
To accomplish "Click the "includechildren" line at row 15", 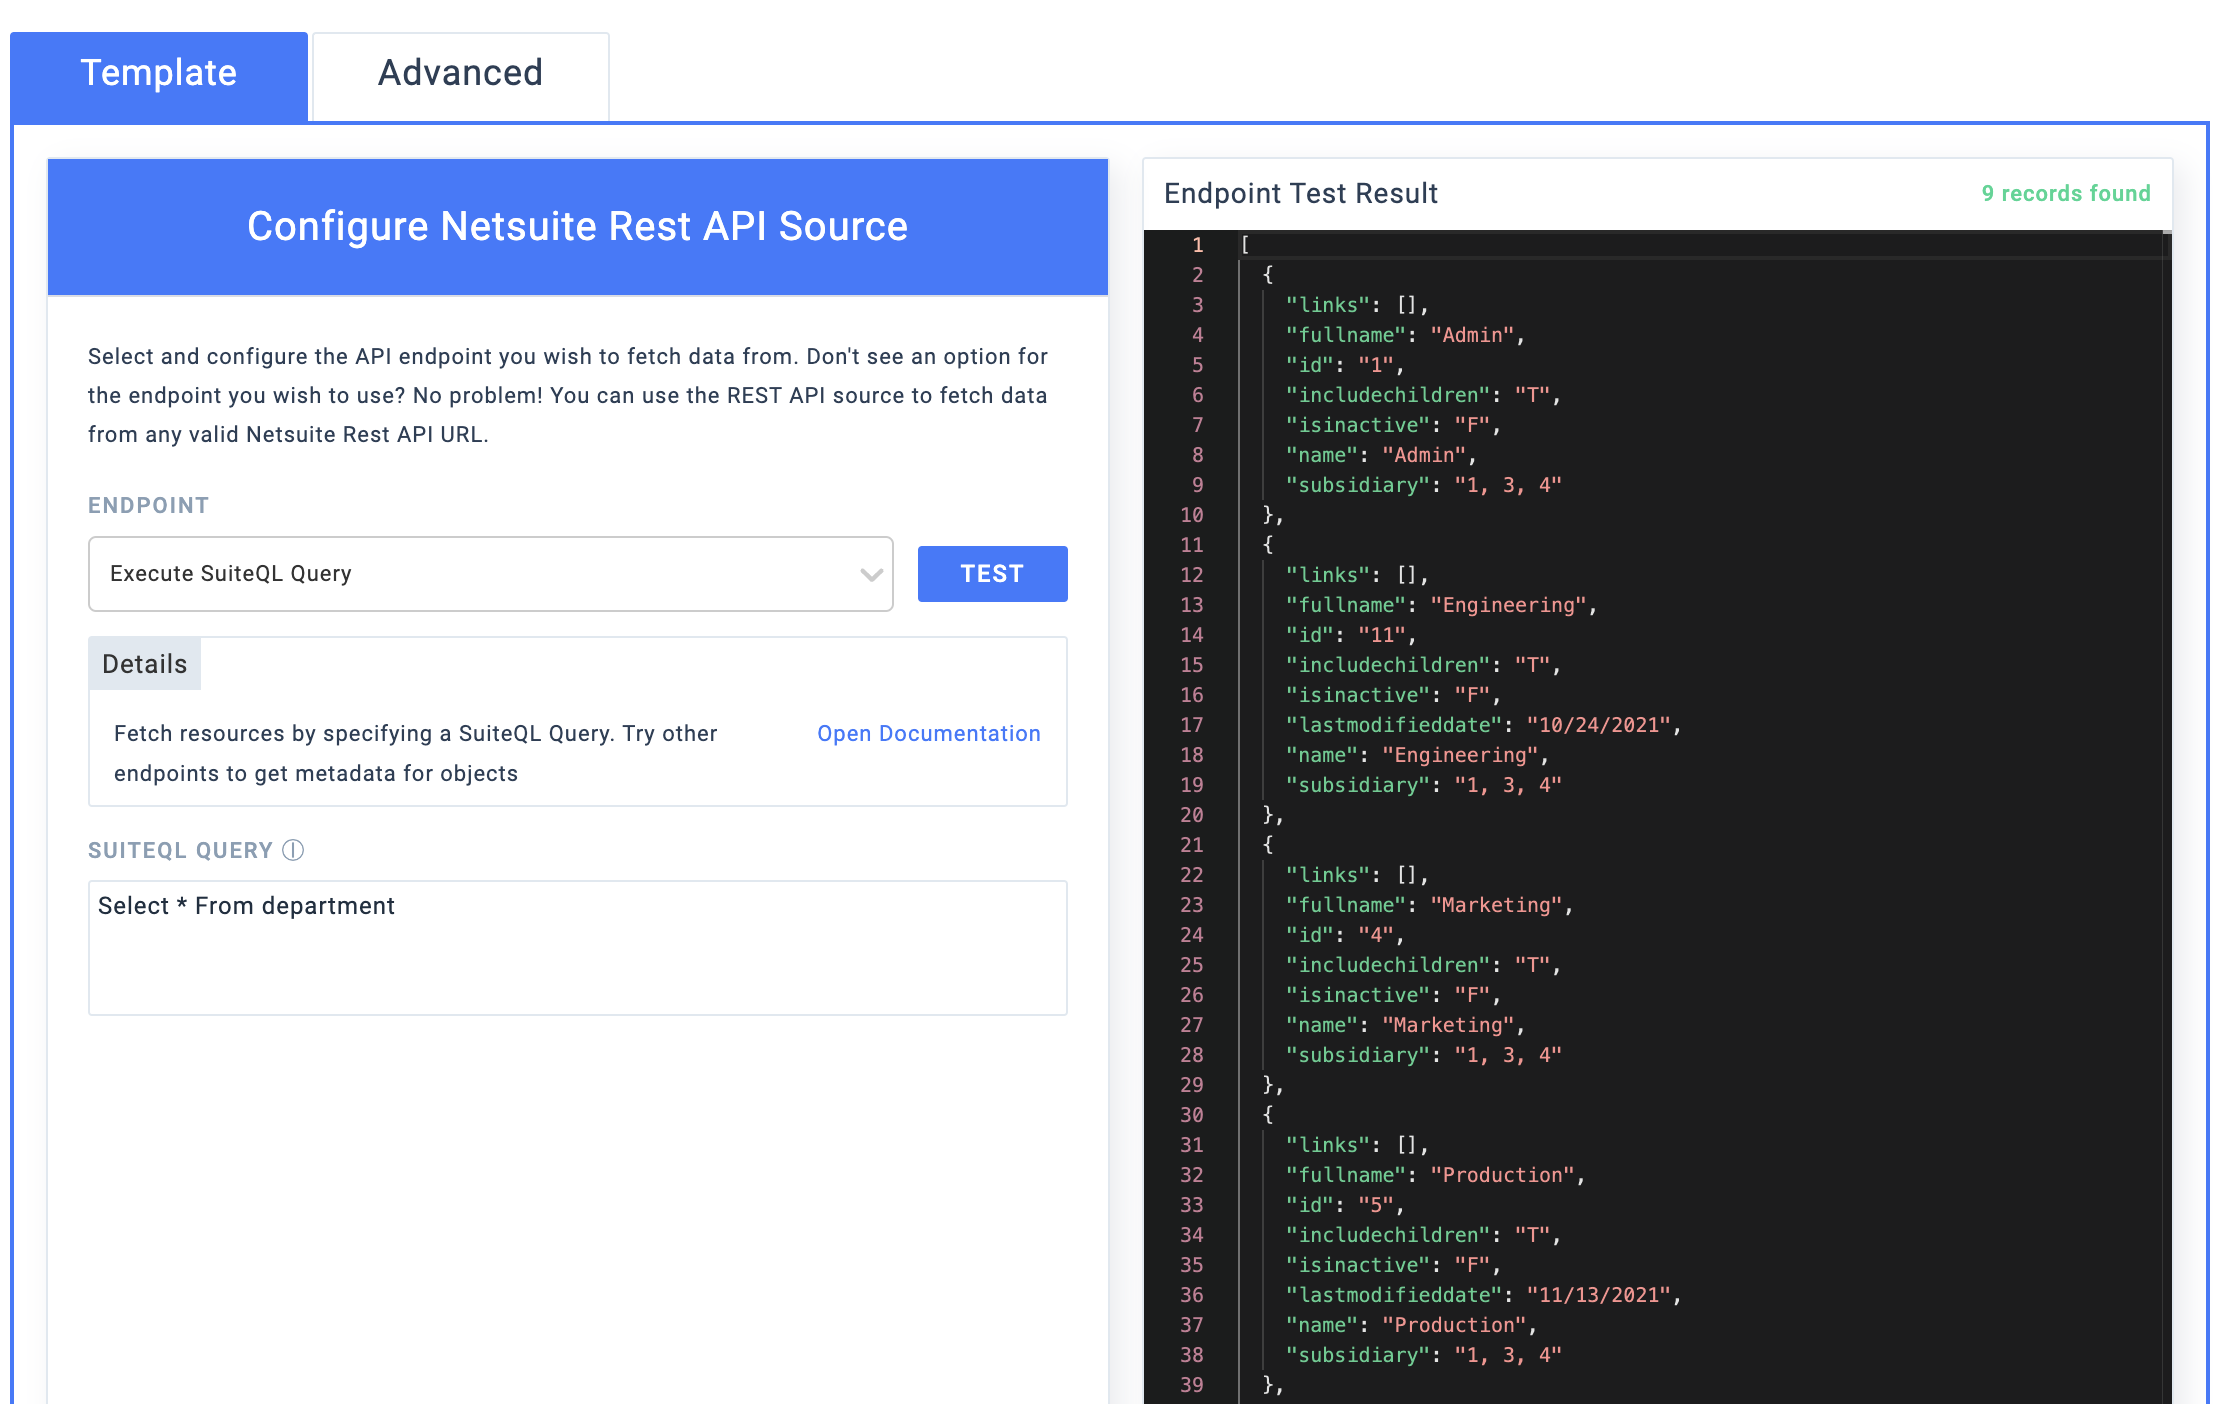I will pyautogui.click(x=1423, y=665).
